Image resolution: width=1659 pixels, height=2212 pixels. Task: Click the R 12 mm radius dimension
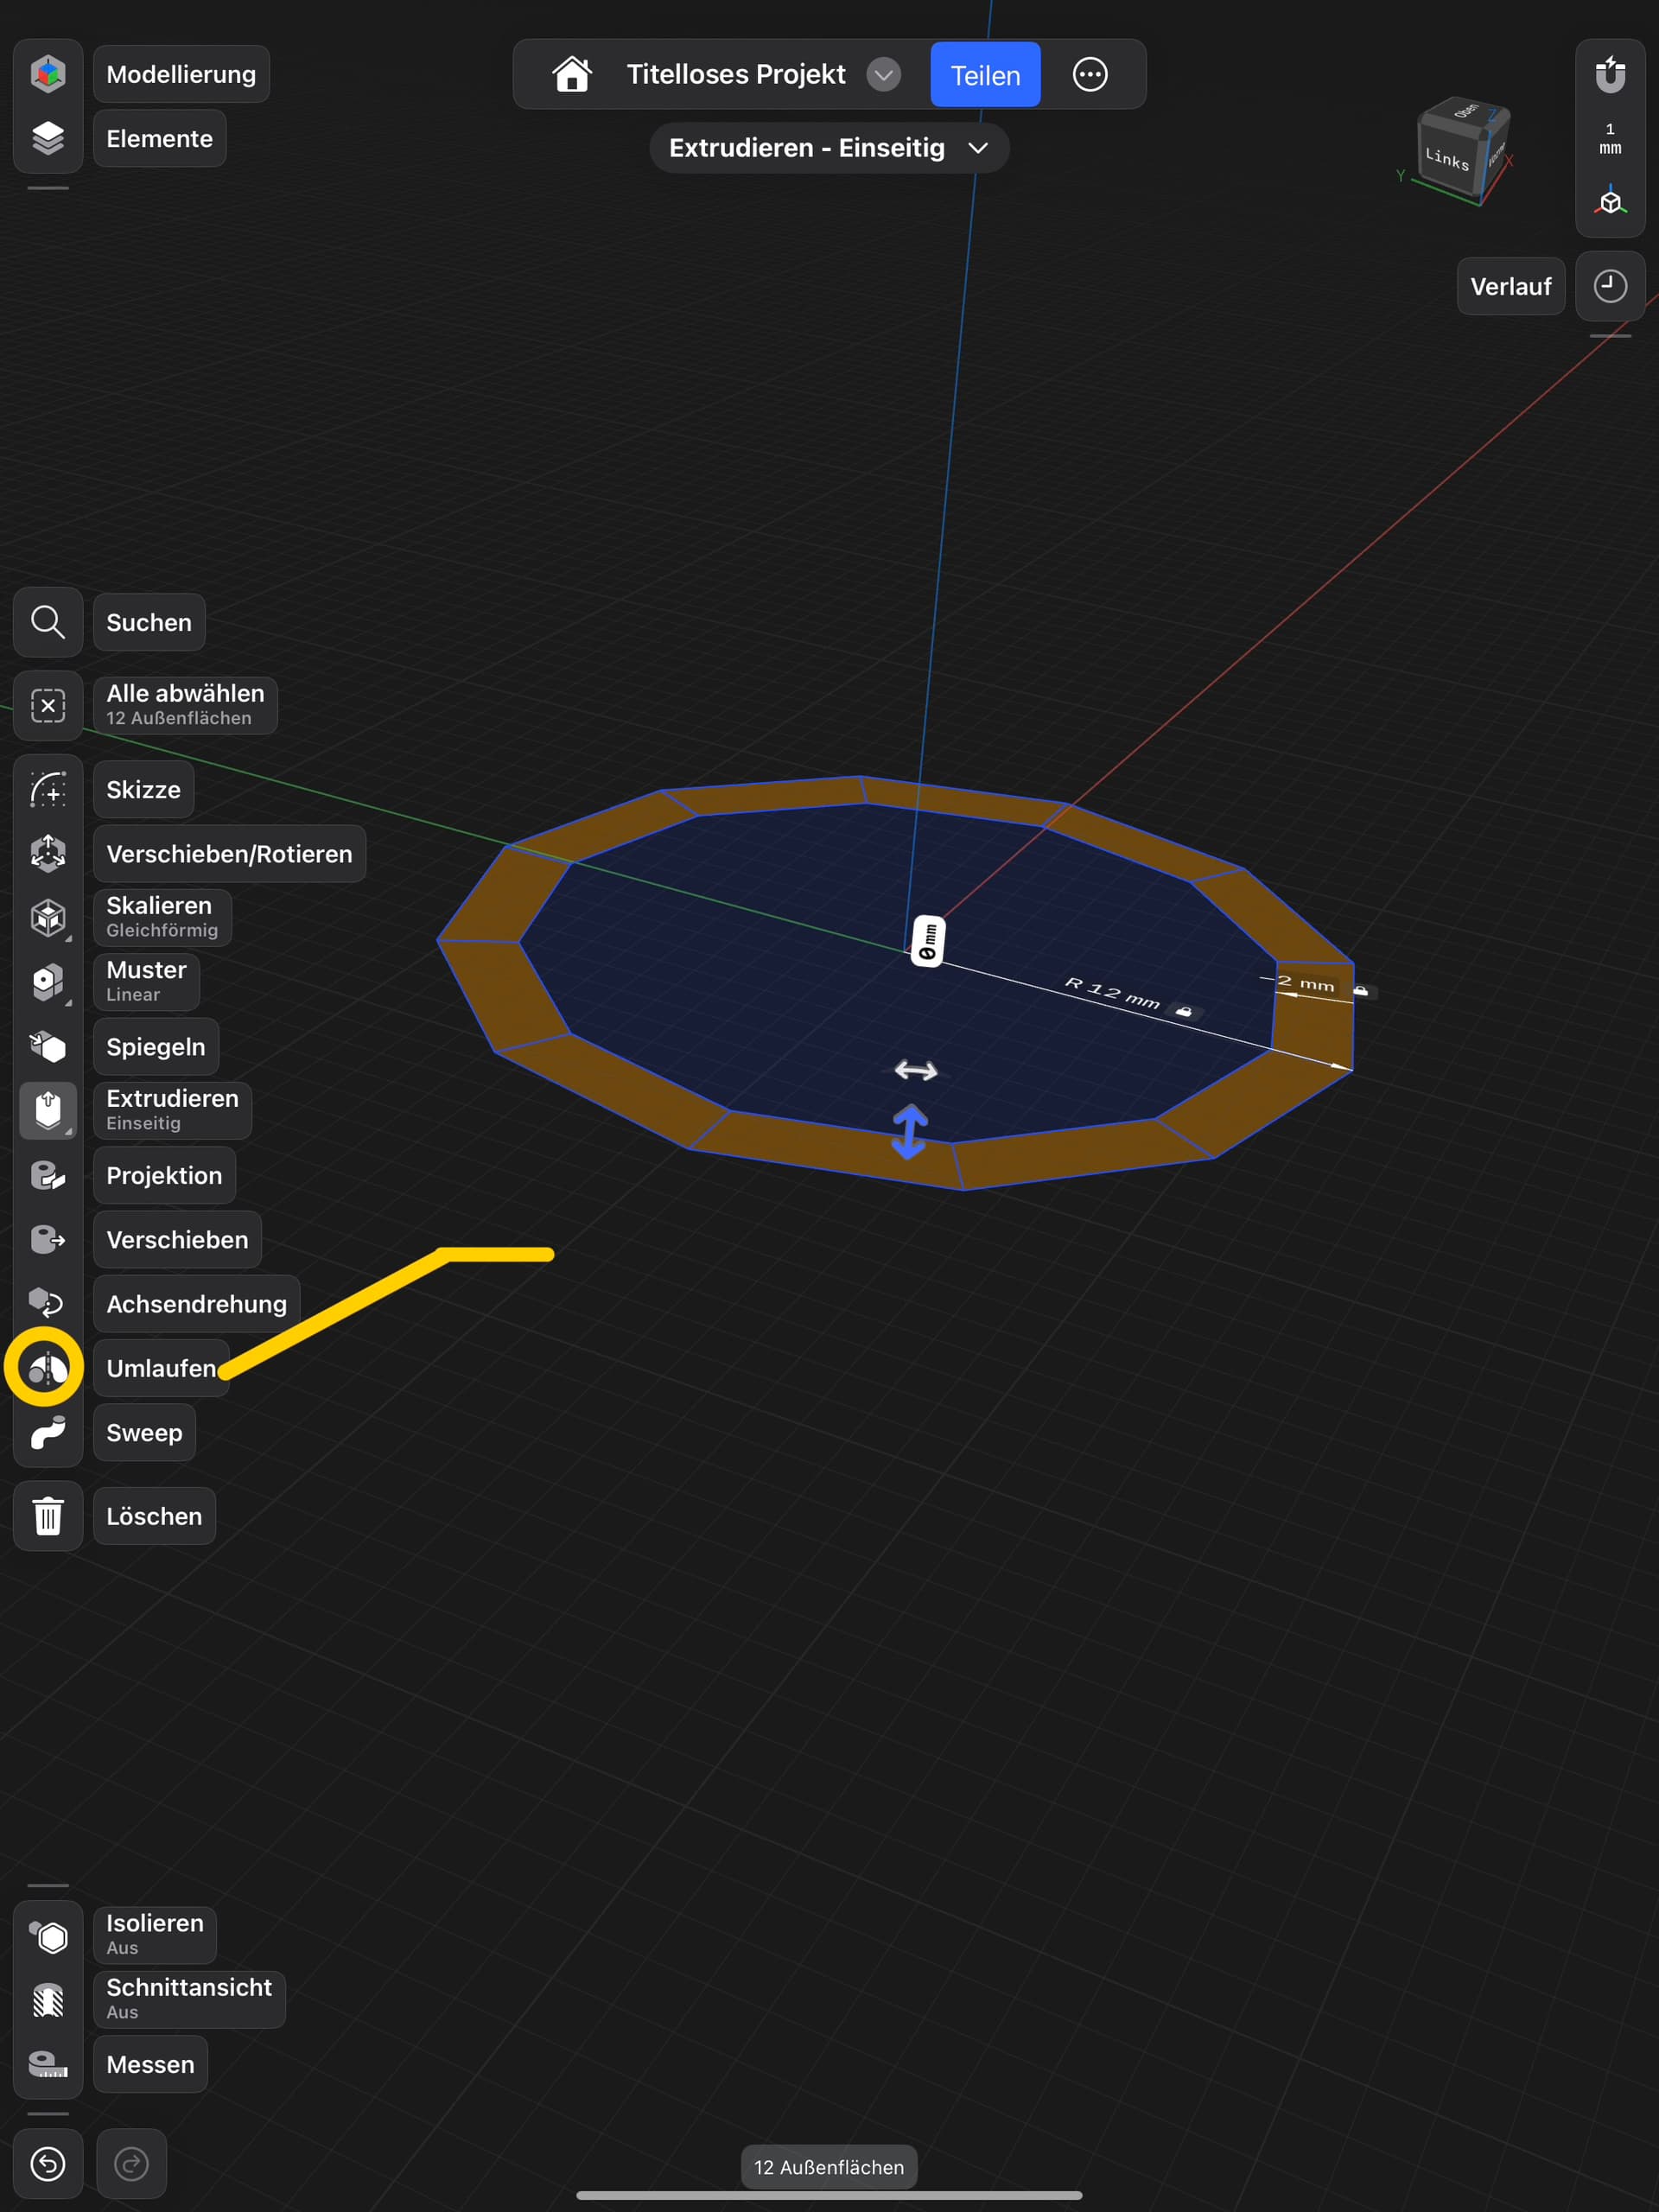point(1111,993)
